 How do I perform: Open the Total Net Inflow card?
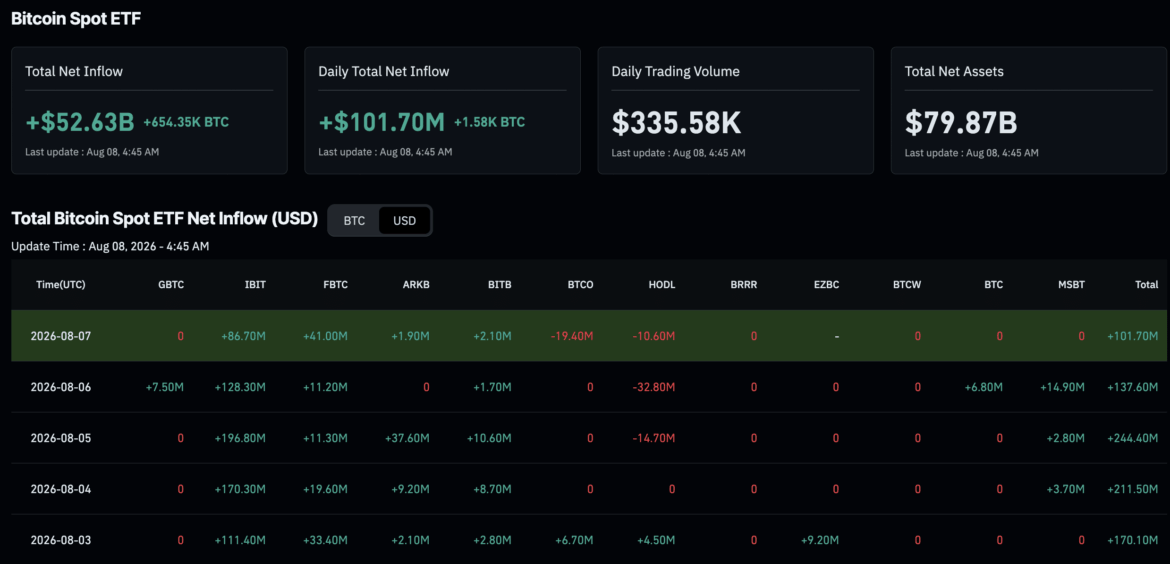[x=149, y=110]
